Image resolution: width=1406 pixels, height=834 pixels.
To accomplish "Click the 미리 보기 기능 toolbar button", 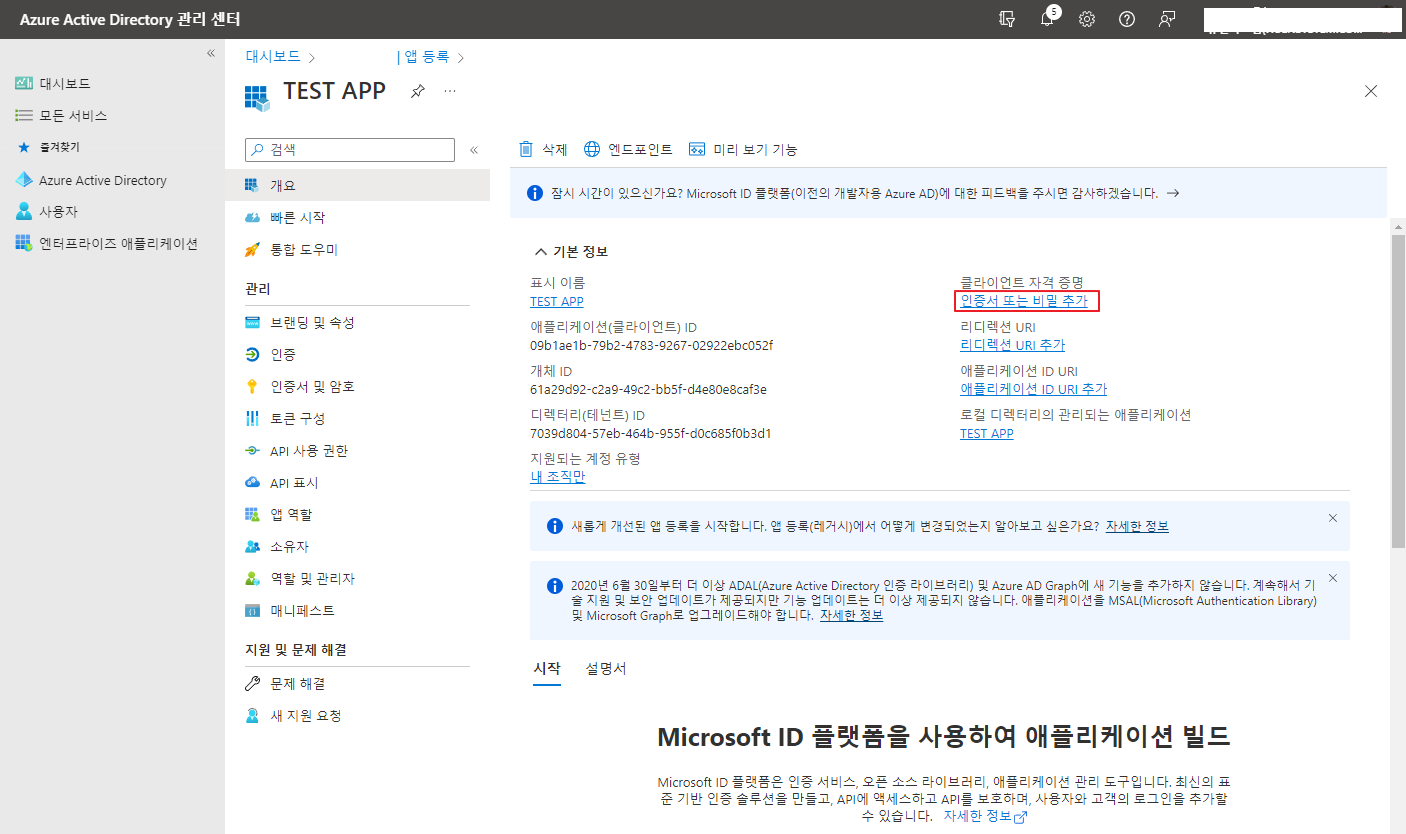I will (x=743, y=150).
